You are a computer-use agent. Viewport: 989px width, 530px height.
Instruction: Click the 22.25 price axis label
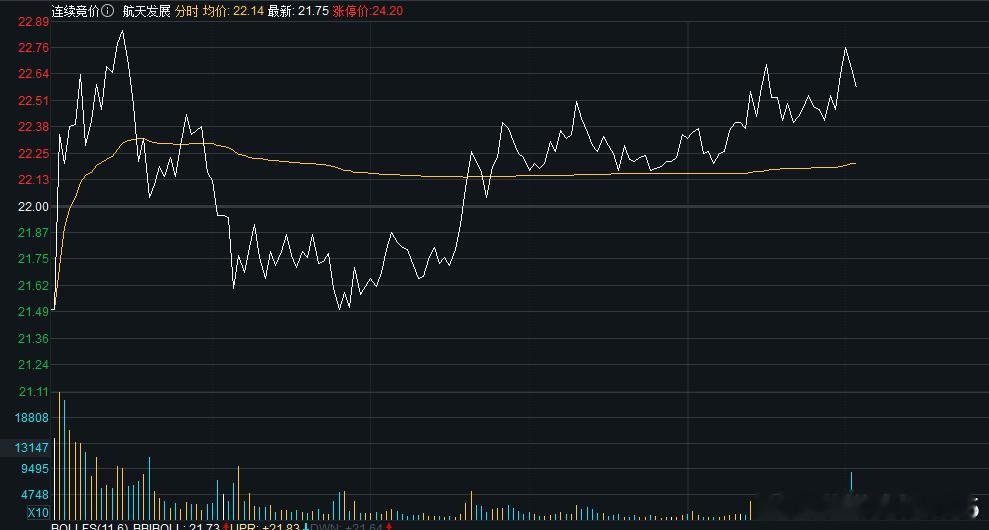(33, 154)
